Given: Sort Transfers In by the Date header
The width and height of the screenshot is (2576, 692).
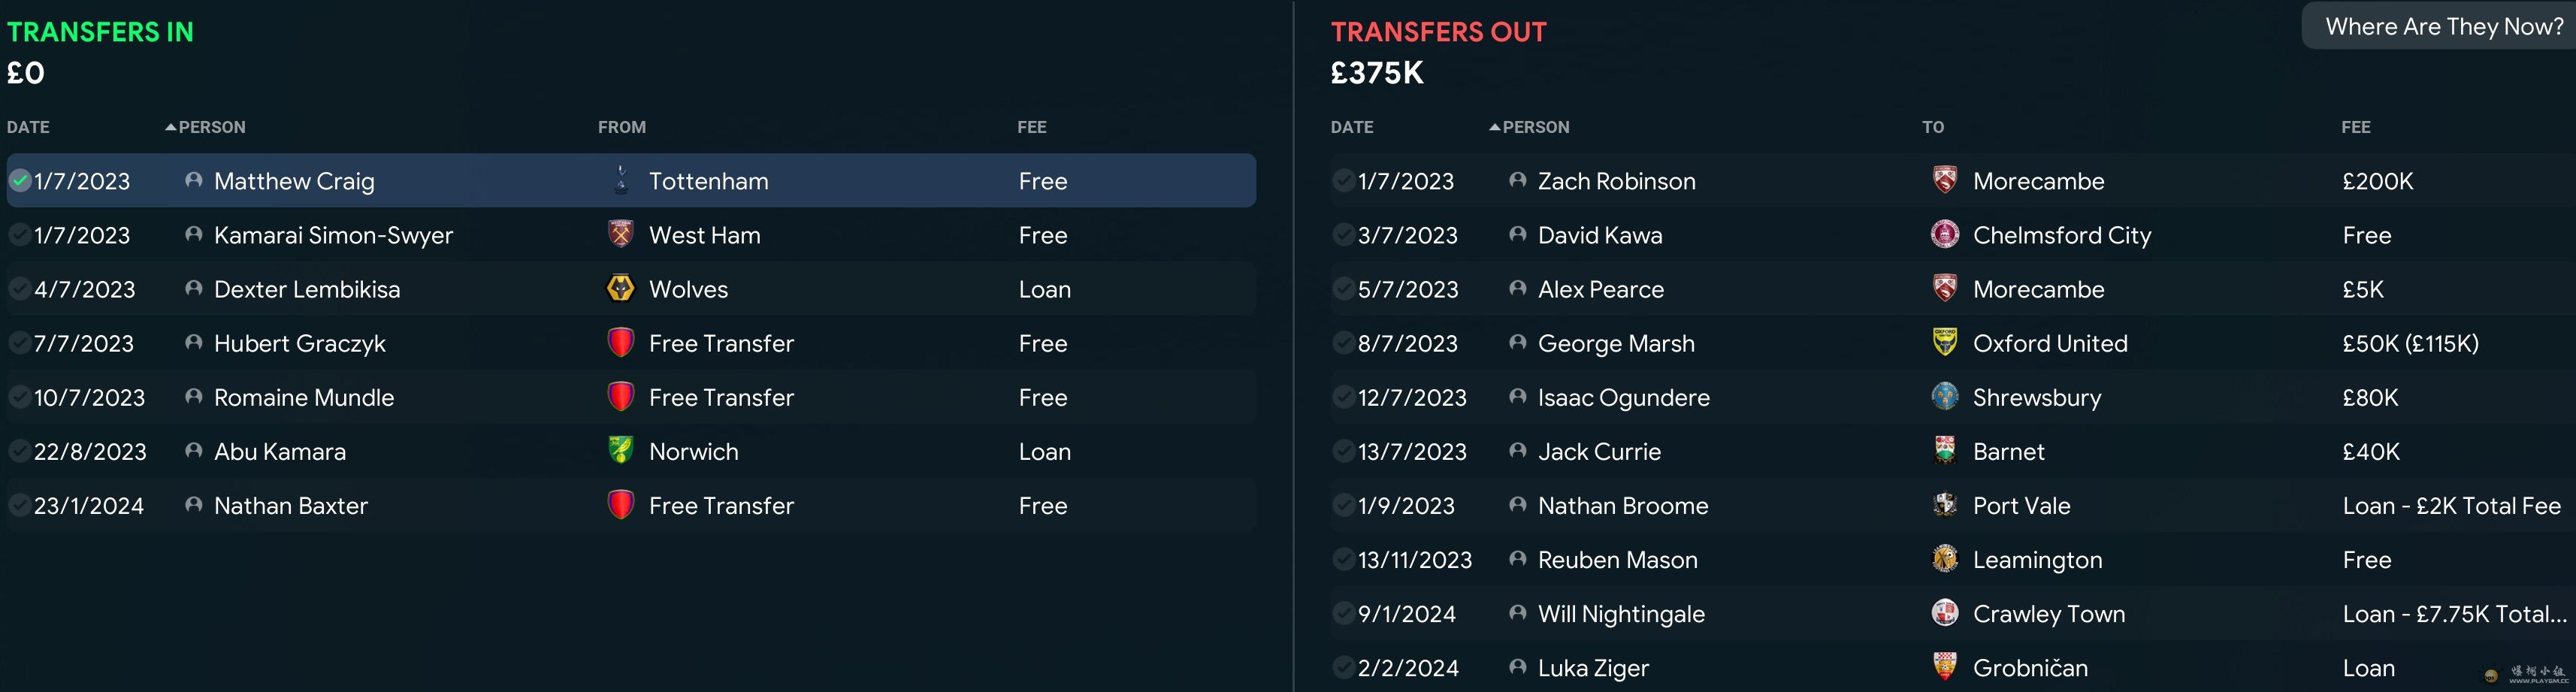Looking at the screenshot, I should click(28, 127).
